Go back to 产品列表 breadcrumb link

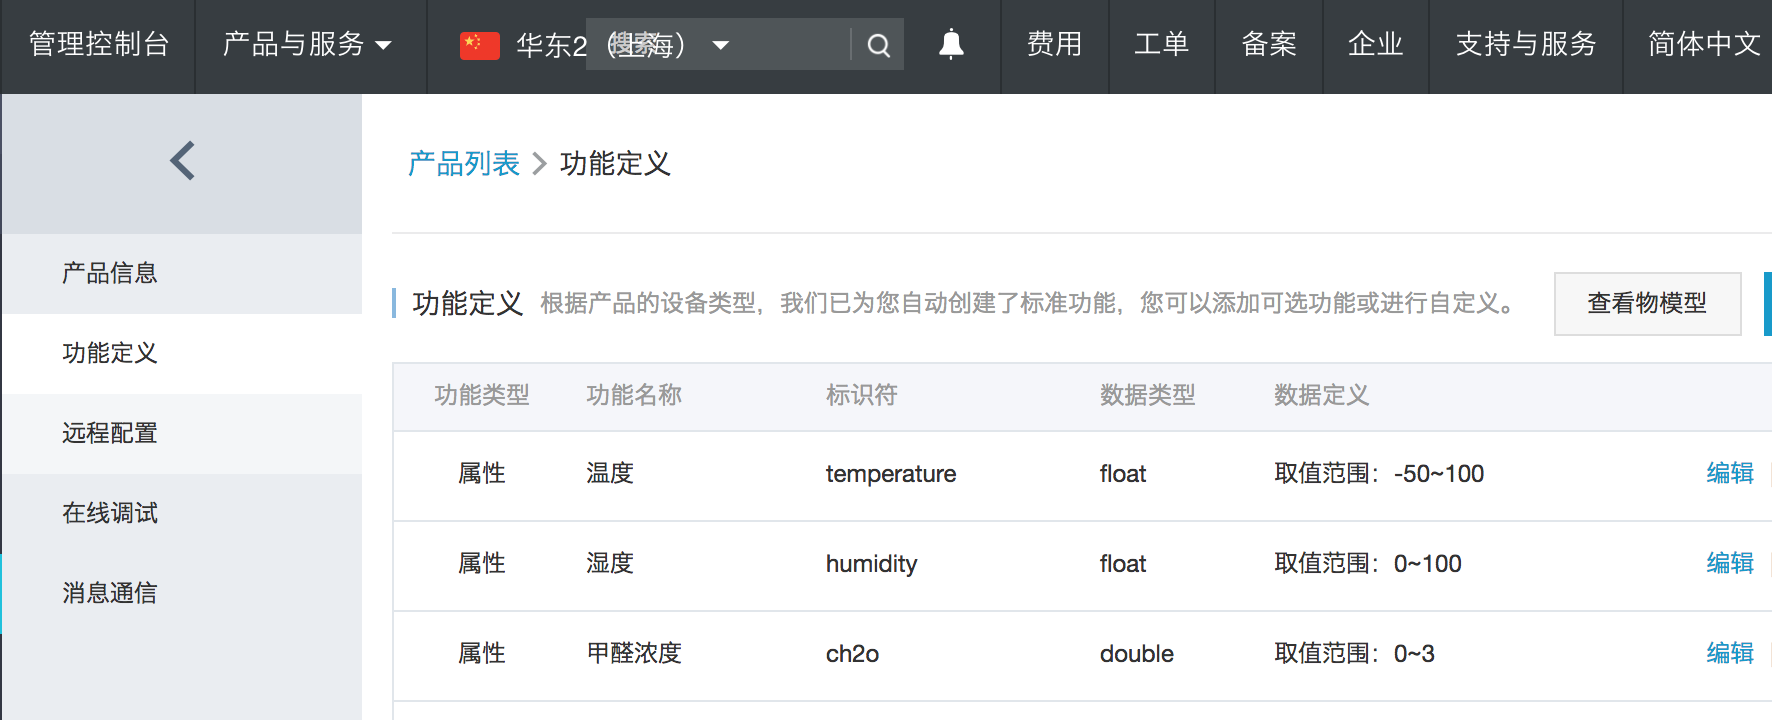(x=464, y=163)
